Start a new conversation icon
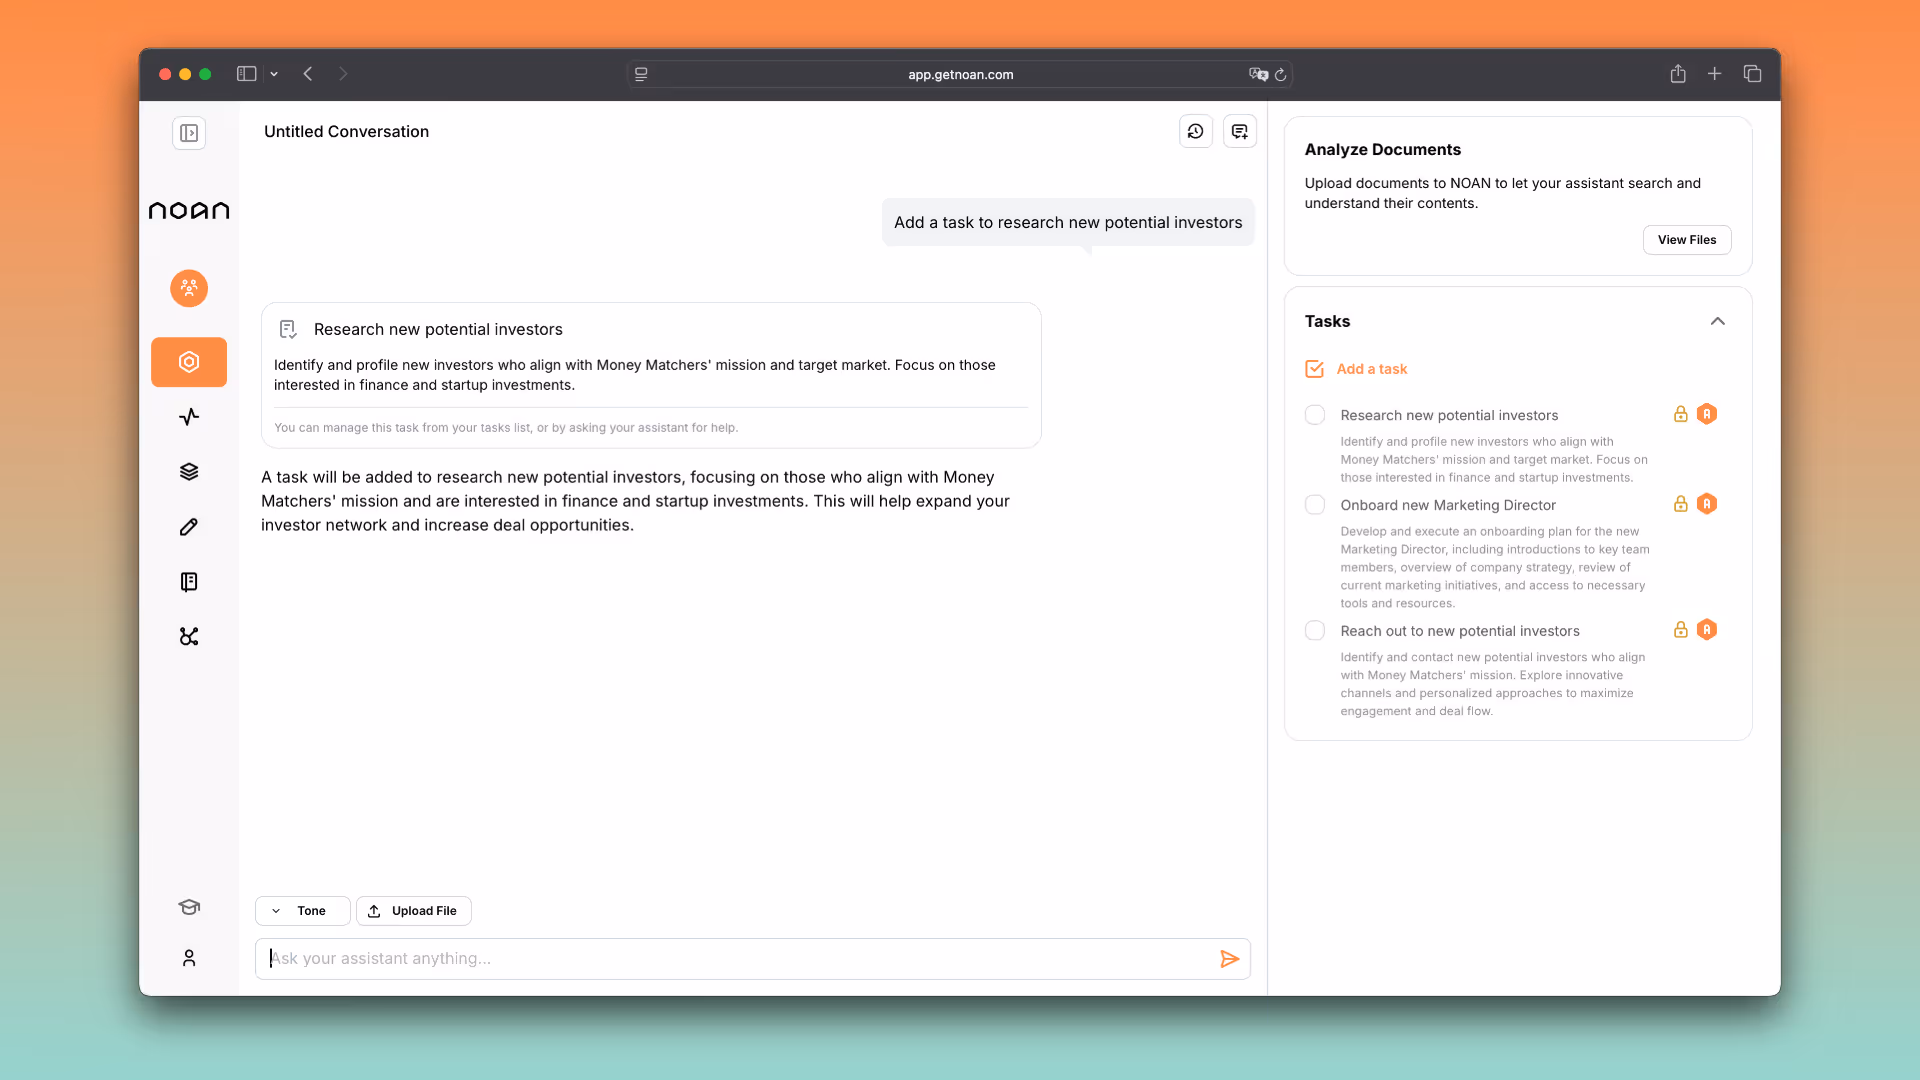This screenshot has height=1080, width=1920. coord(1240,131)
